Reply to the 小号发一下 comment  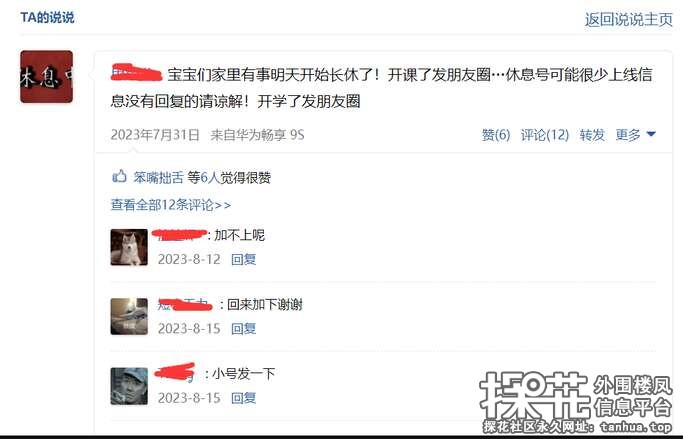[243, 398]
